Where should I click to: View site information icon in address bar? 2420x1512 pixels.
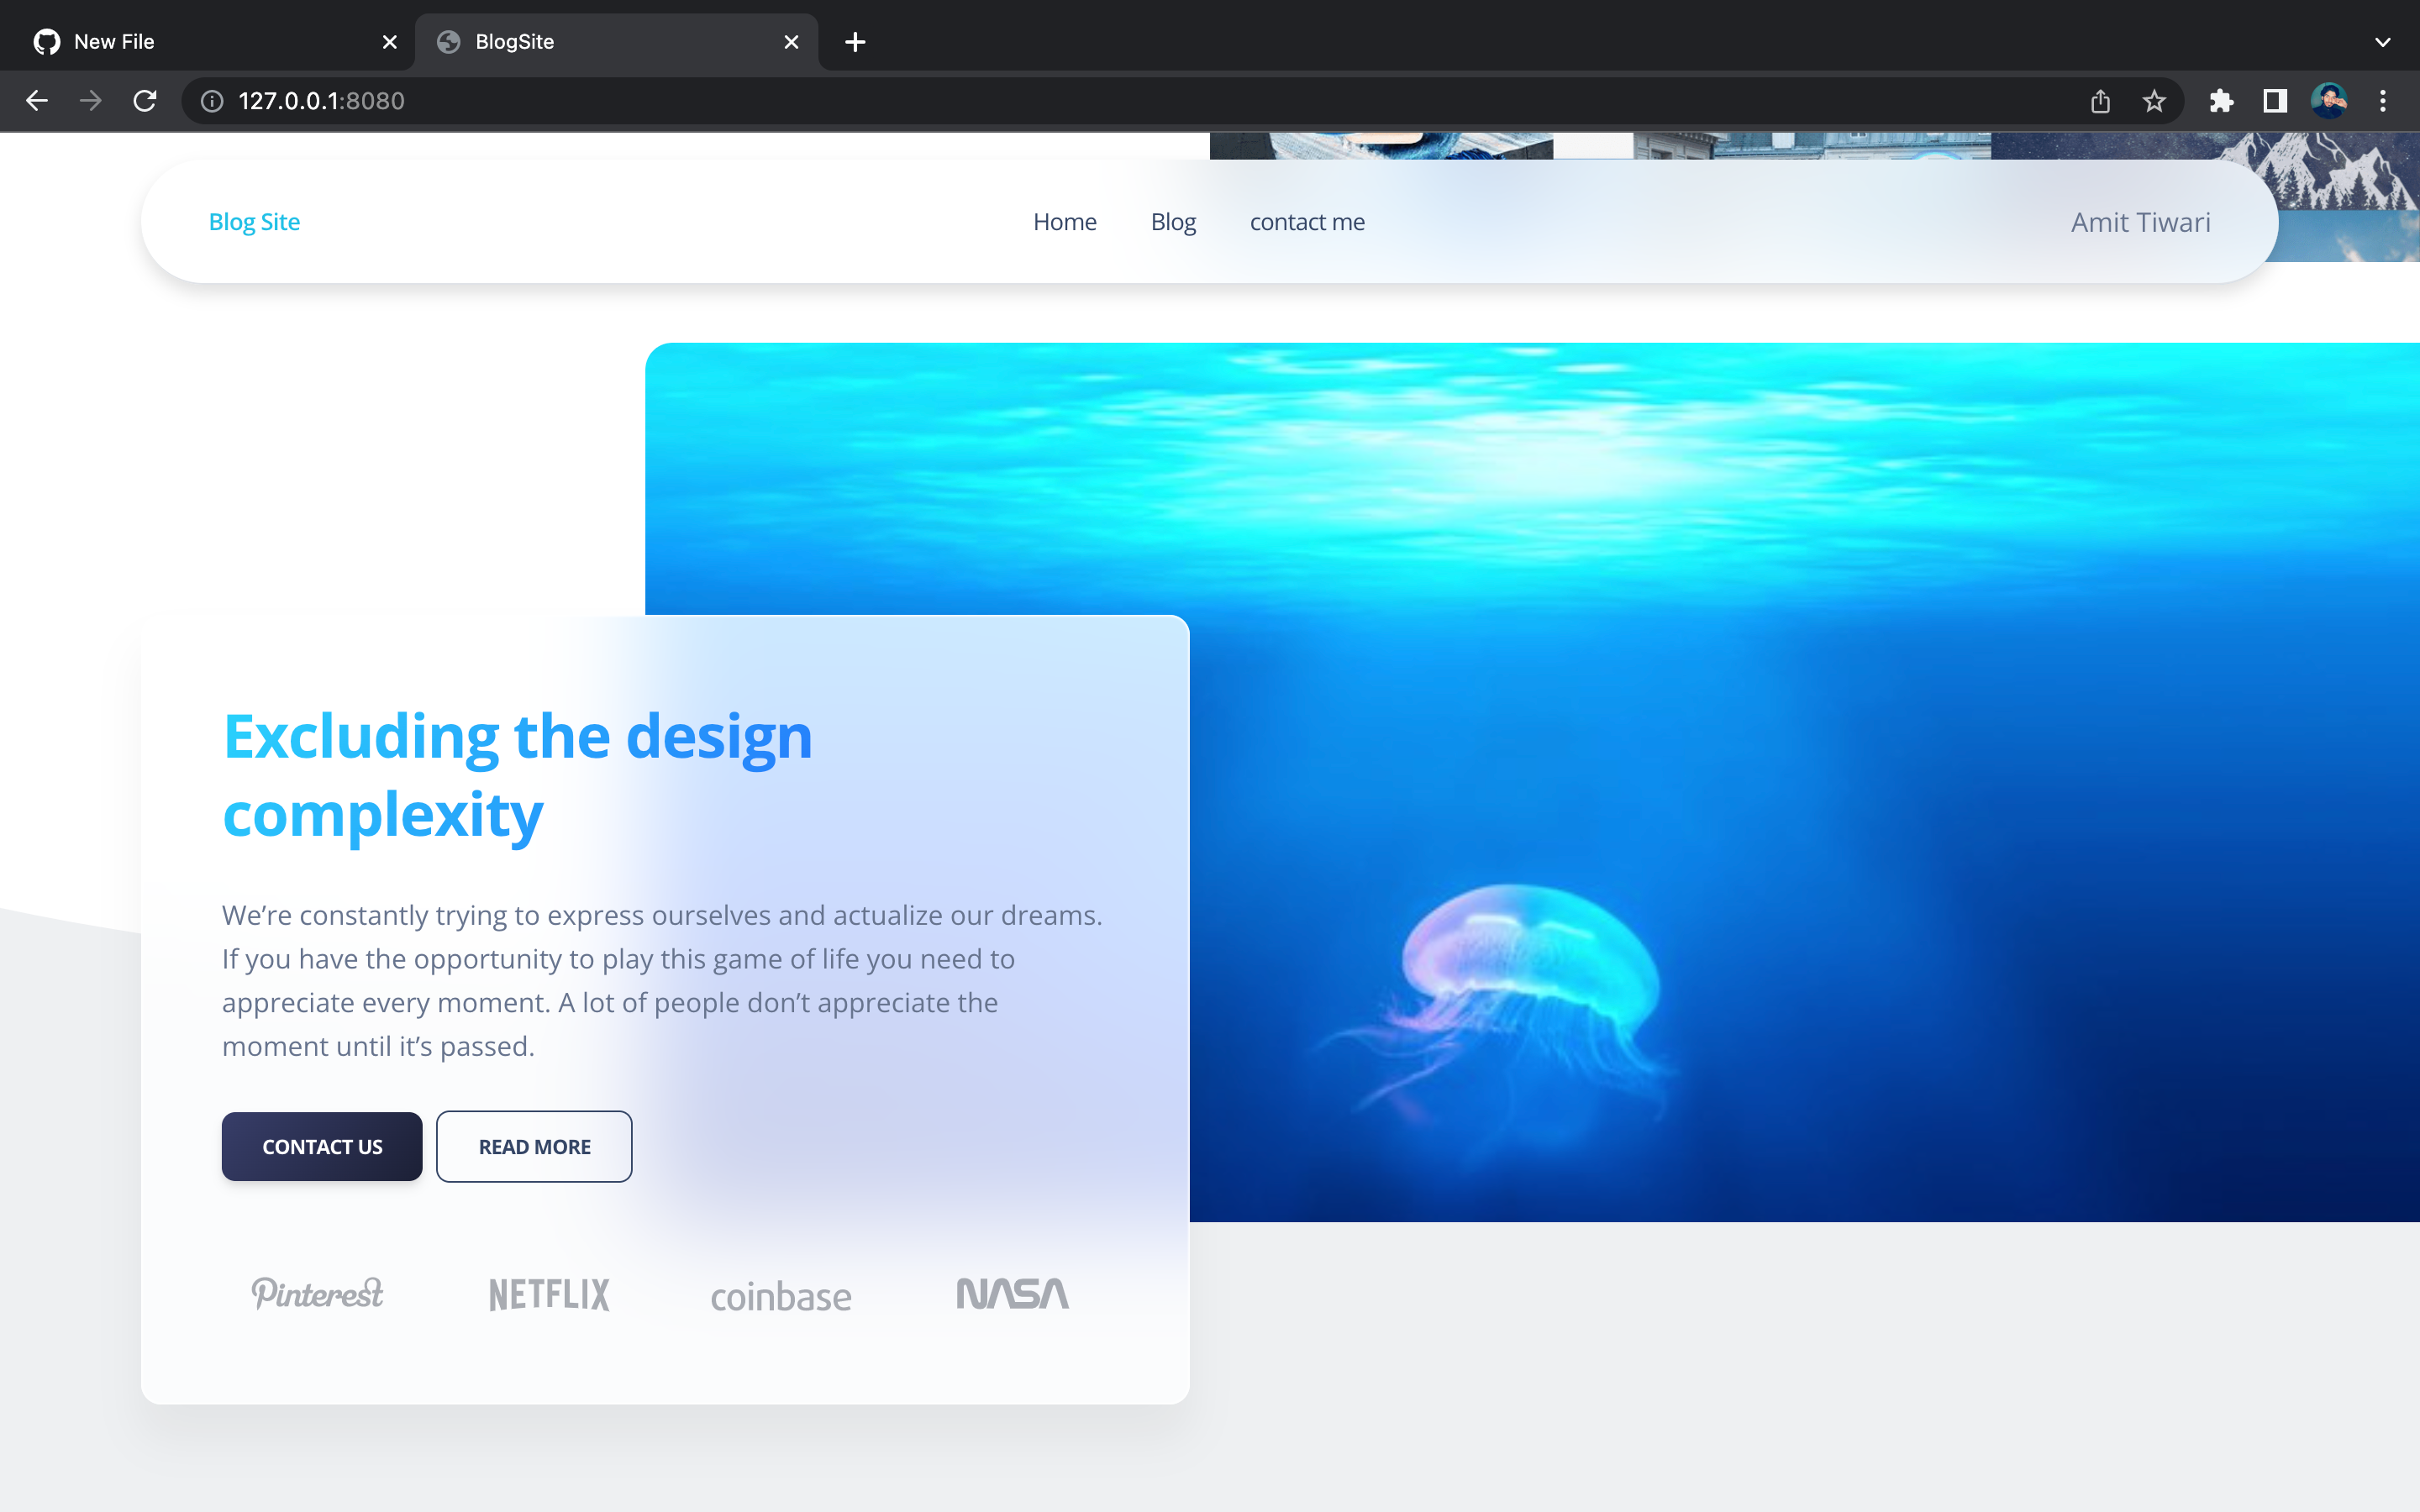coord(212,101)
